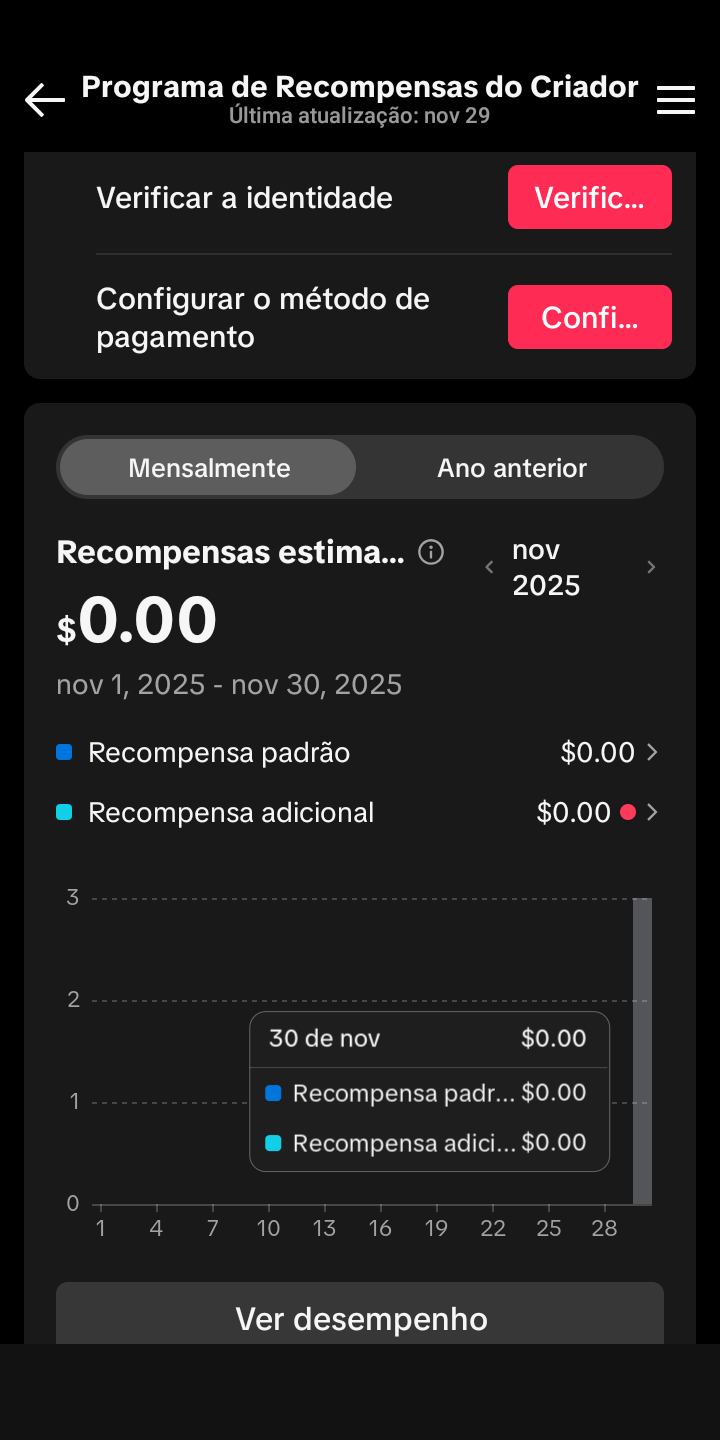Image resolution: width=720 pixels, height=1440 pixels.
Task: Tap the info icon beside Recompensas estimadas
Action: coord(431,552)
